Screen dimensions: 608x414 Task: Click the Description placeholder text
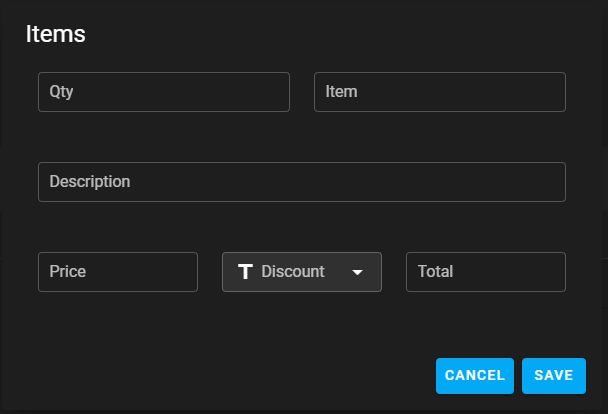[x=90, y=182]
